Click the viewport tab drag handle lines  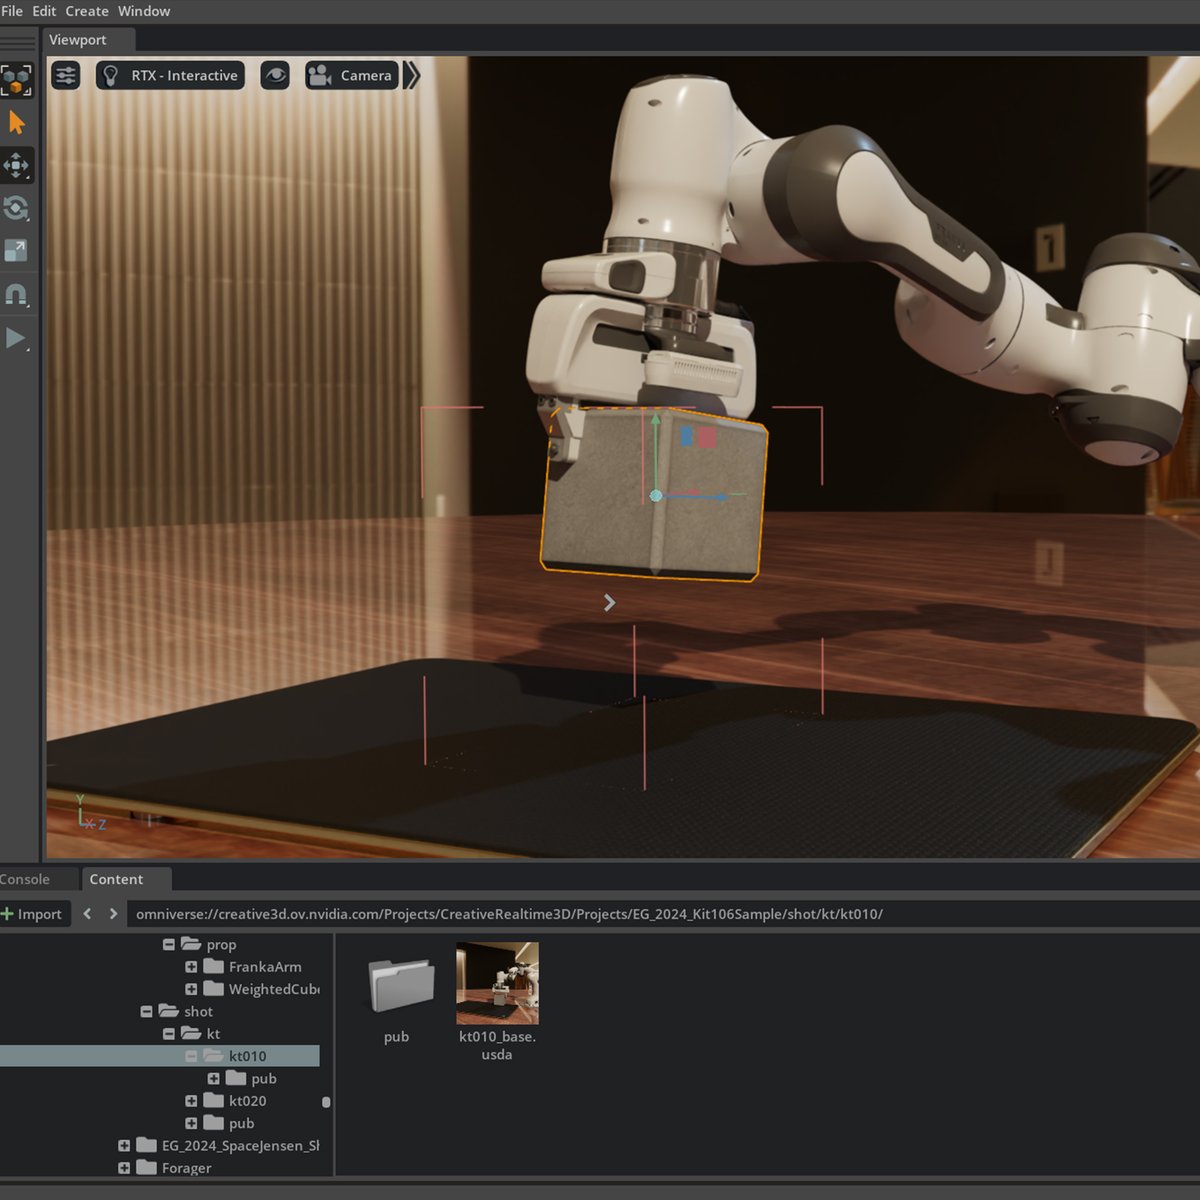pos(18,41)
